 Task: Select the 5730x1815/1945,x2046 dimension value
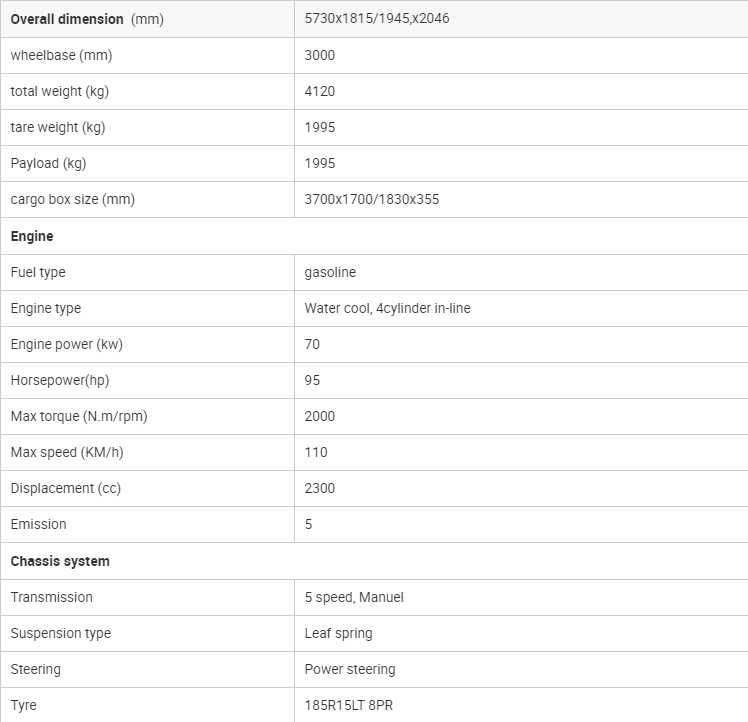tap(377, 19)
